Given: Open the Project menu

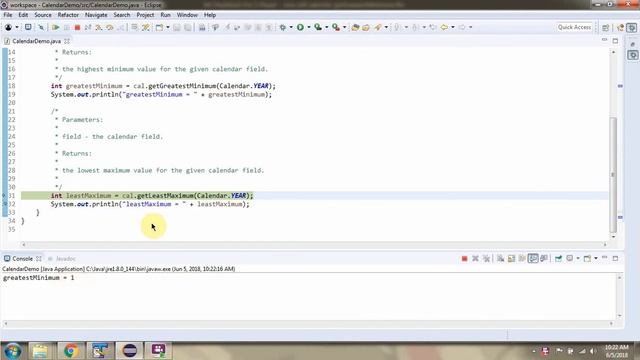Looking at the screenshot, I should pyautogui.click(x=145, y=15).
